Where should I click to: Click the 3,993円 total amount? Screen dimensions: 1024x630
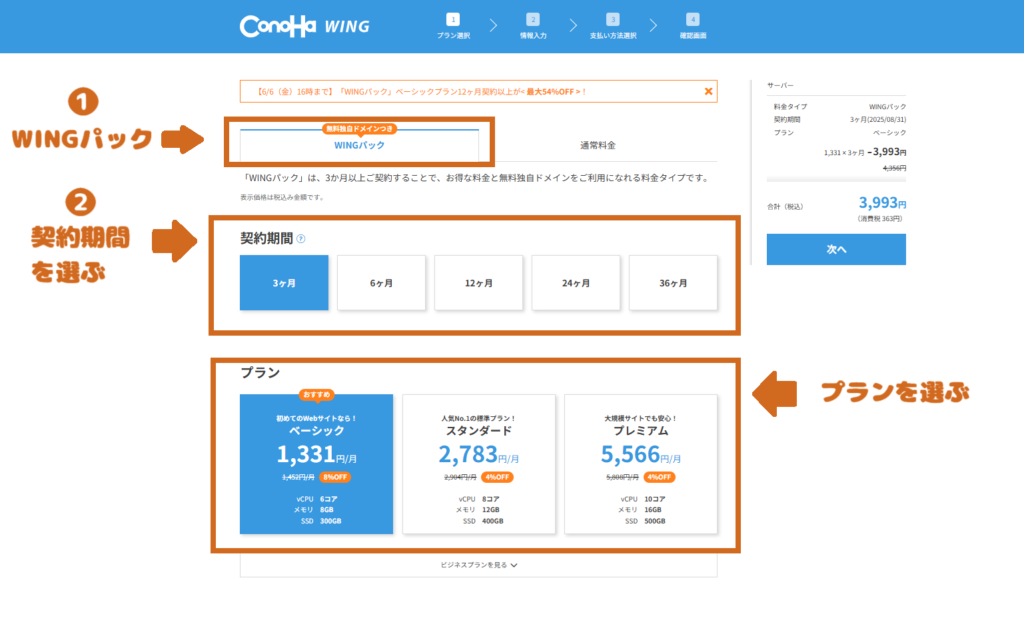tap(882, 203)
